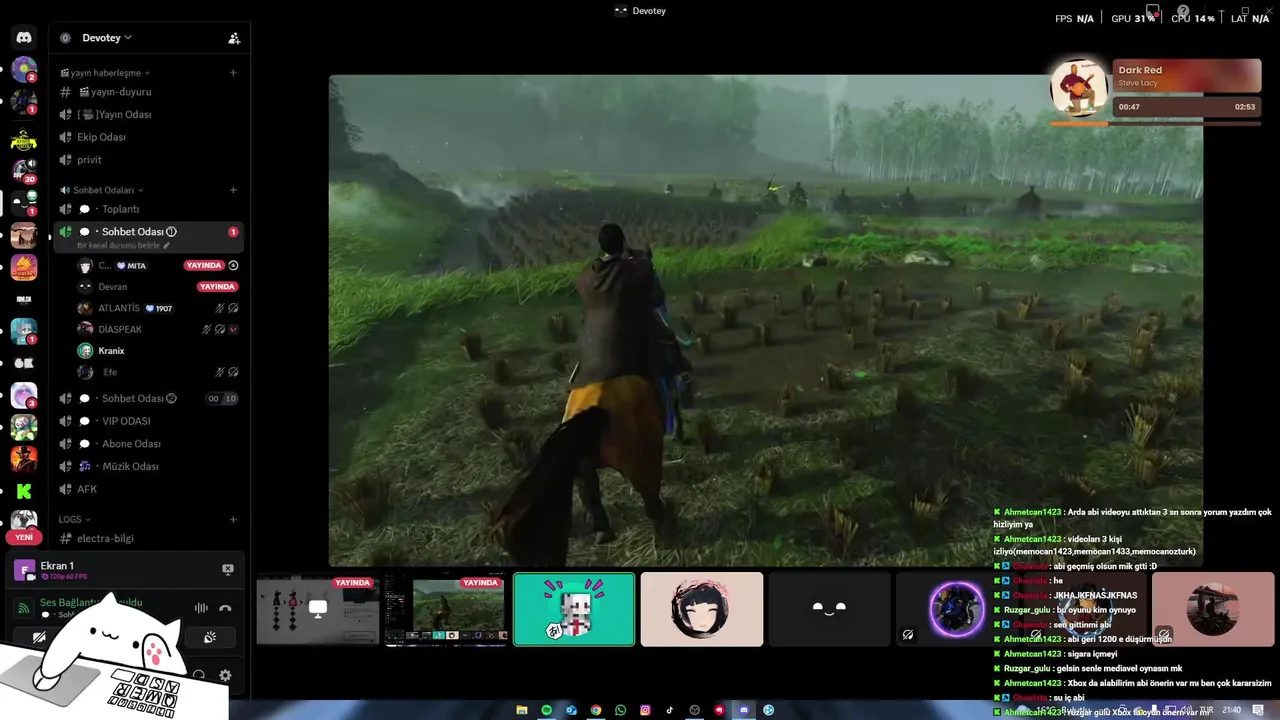Toggle the camera on
1280x720 pixels.
coord(39,637)
